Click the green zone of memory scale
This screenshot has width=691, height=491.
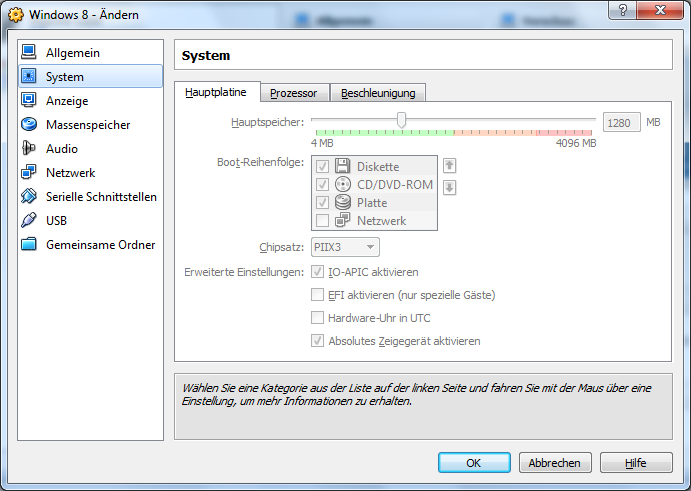pos(385,132)
